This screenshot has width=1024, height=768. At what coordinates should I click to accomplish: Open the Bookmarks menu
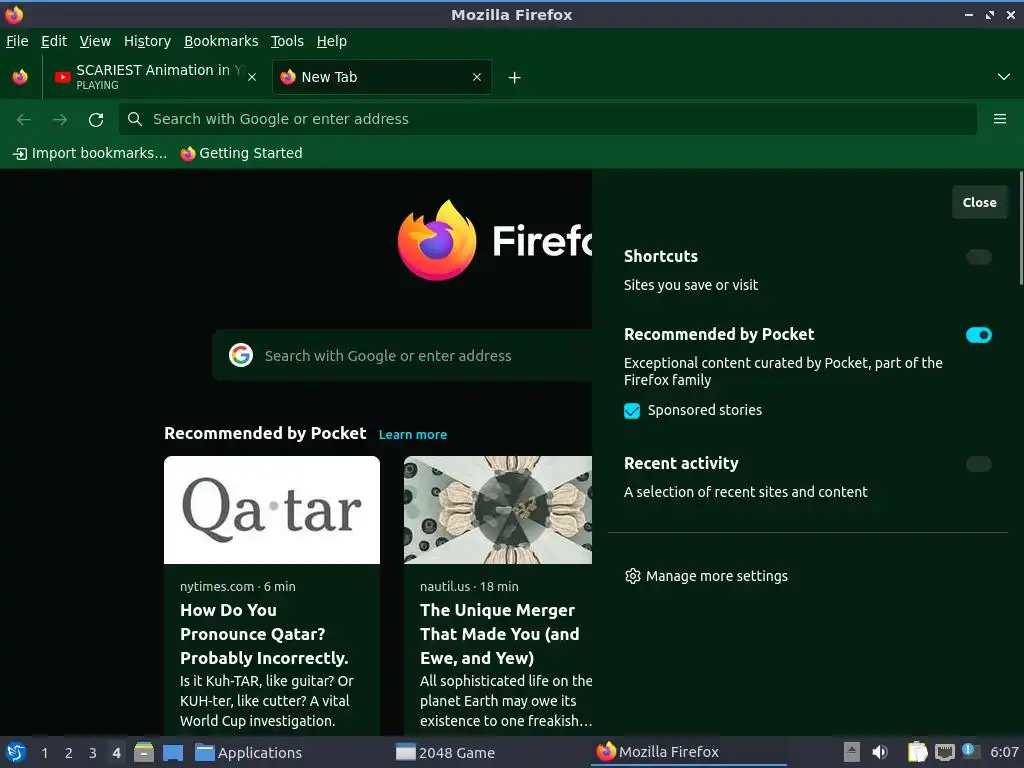click(221, 41)
